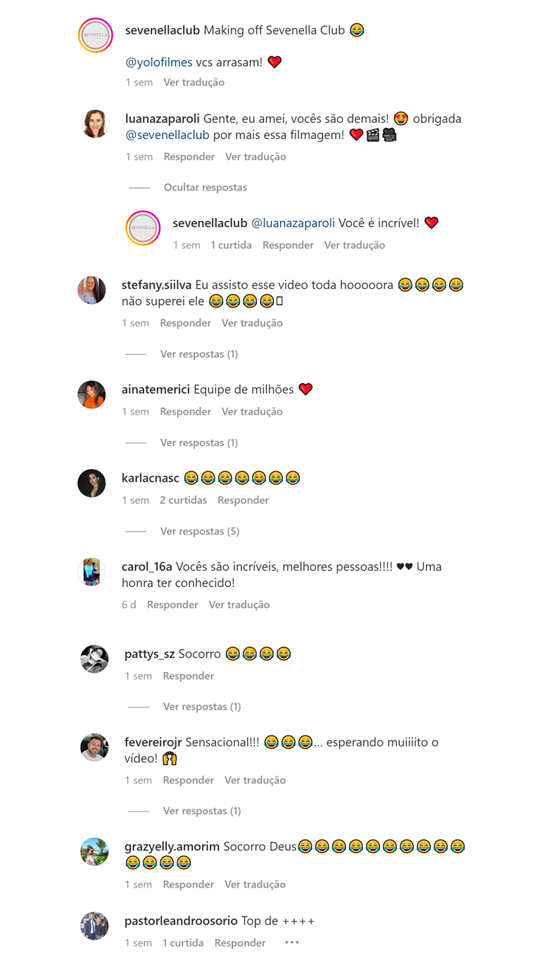Reply to grazyelly.amorim's comment
The height and width of the screenshot is (960, 540).
(x=189, y=884)
